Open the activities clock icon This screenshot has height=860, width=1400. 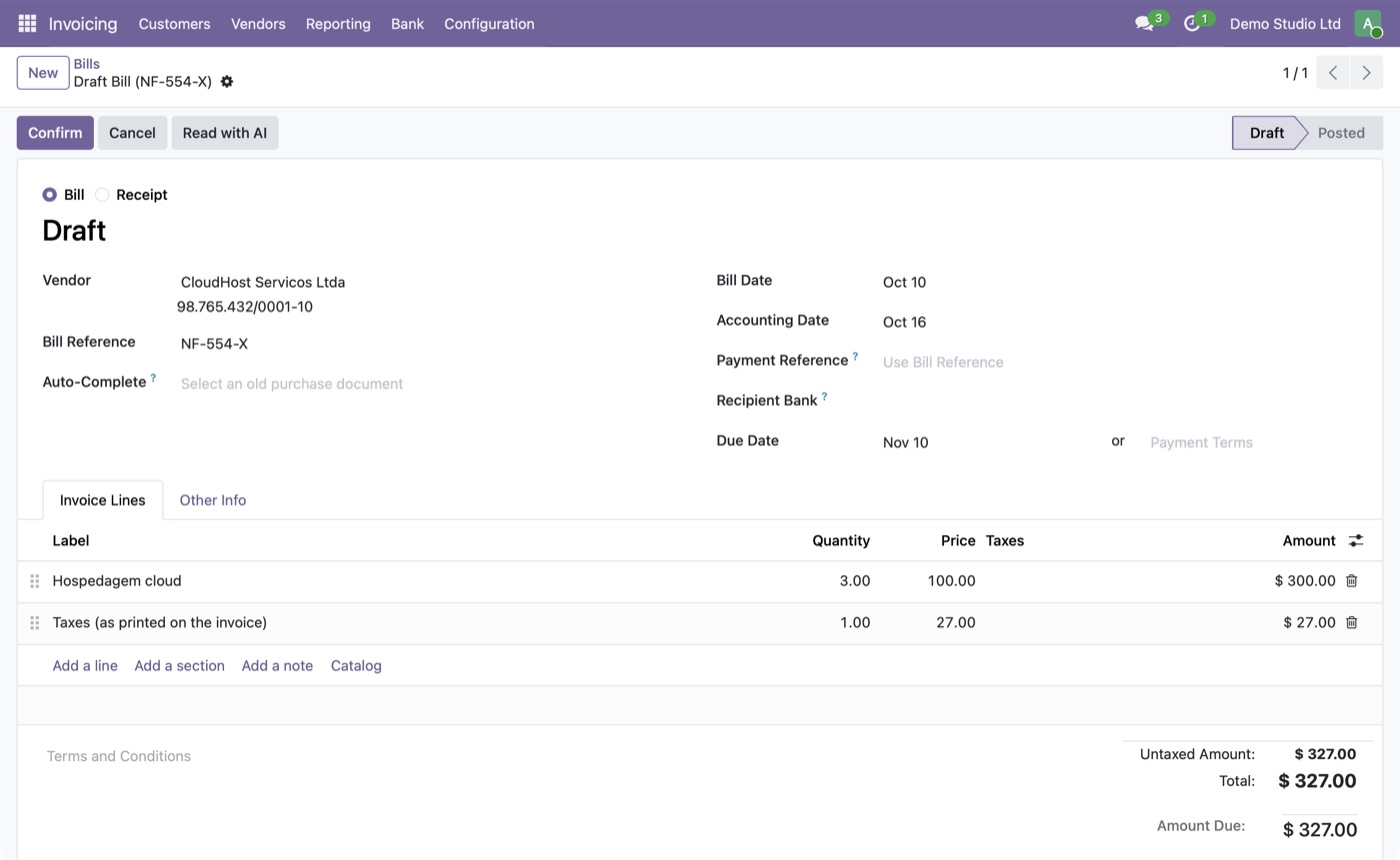(x=1191, y=23)
